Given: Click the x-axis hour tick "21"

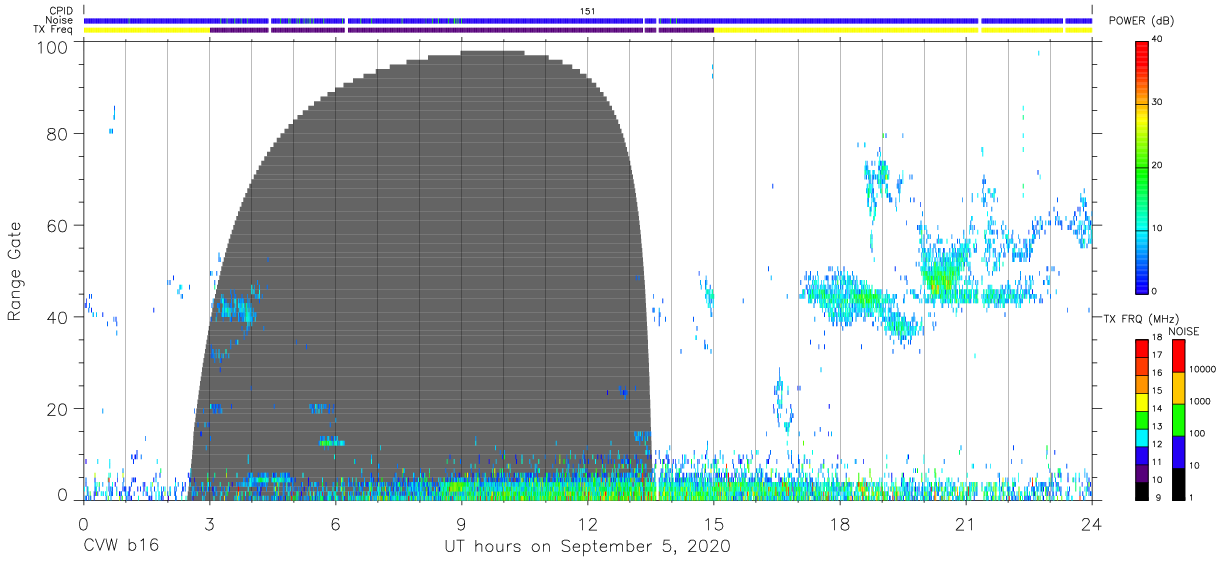Looking at the screenshot, I should click(966, 522).
